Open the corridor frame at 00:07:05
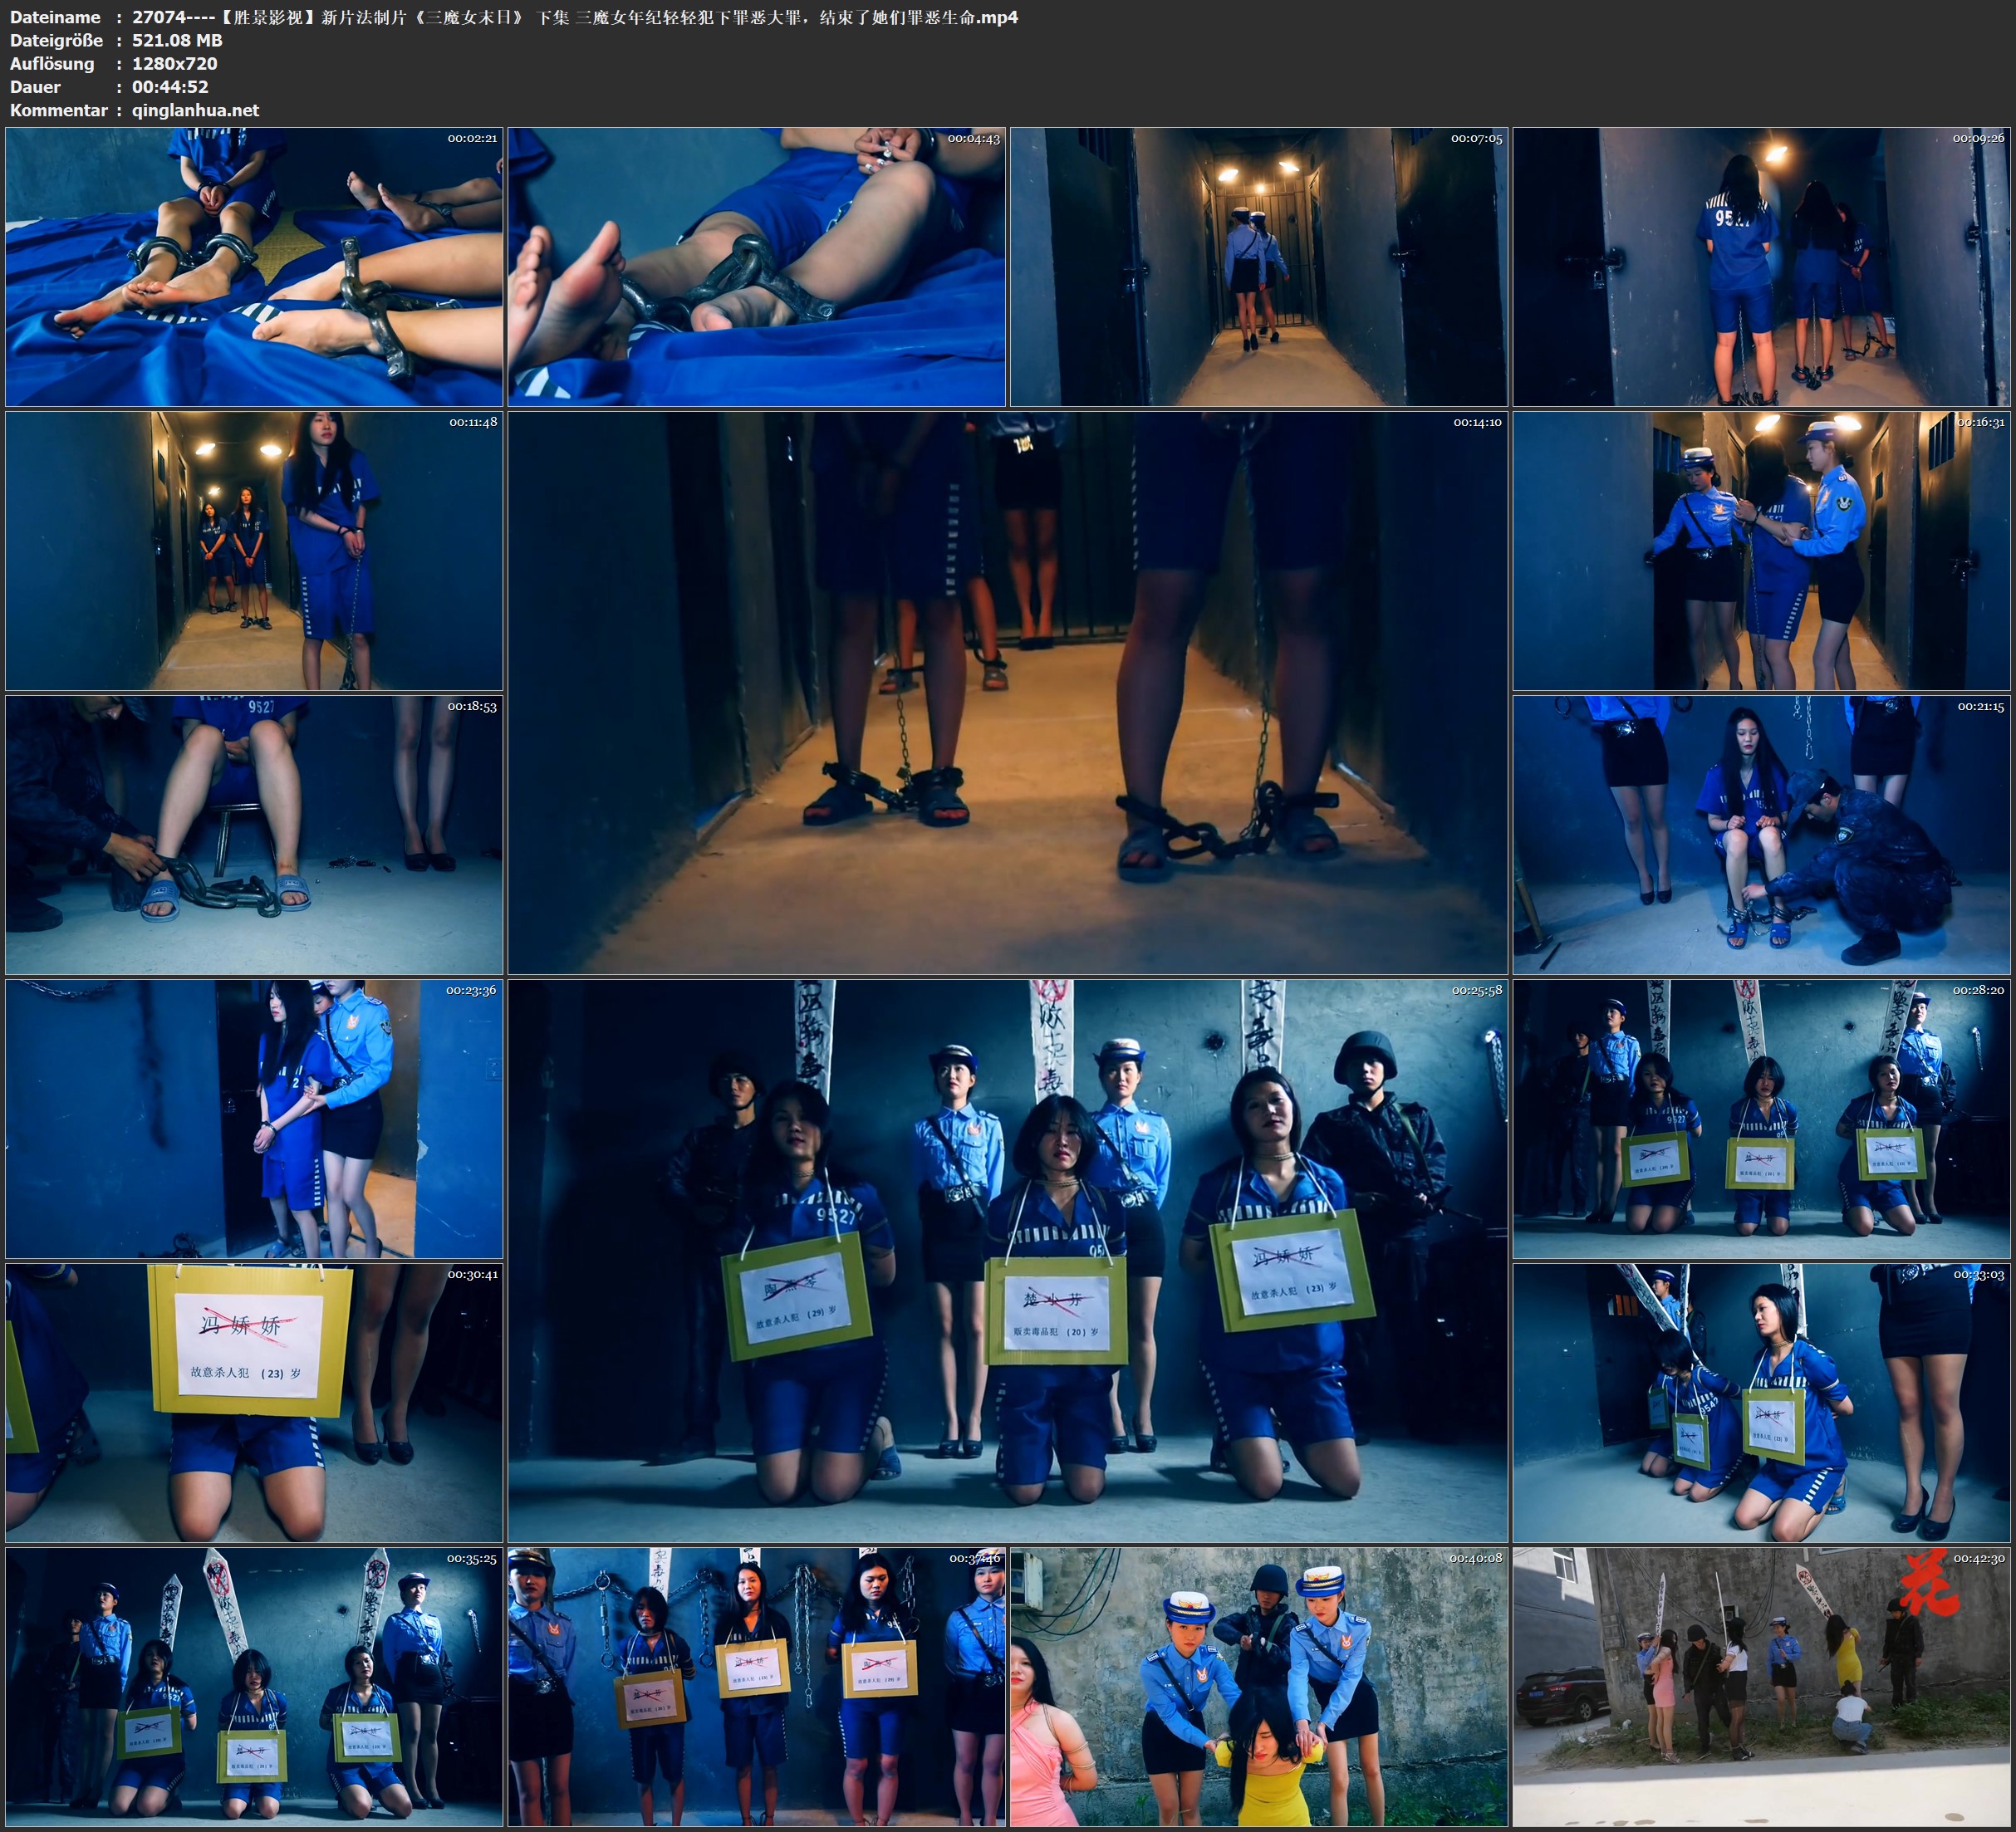Image resolution: width=2016 pixels, height=1832 pixels. 1258,266
